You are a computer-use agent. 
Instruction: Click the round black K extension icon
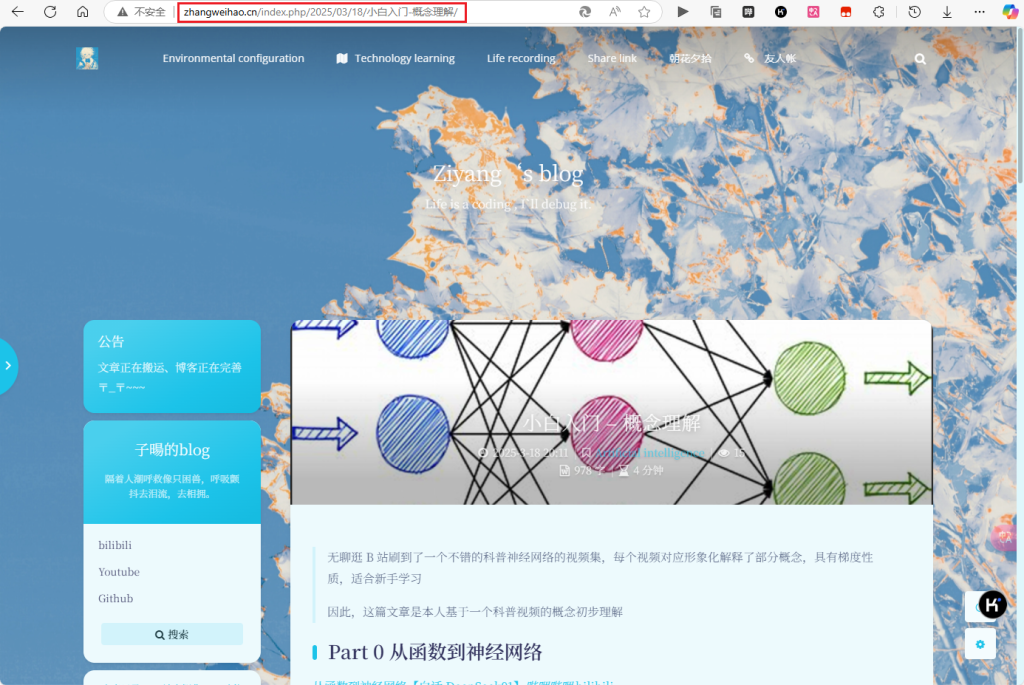pos(781,12)
